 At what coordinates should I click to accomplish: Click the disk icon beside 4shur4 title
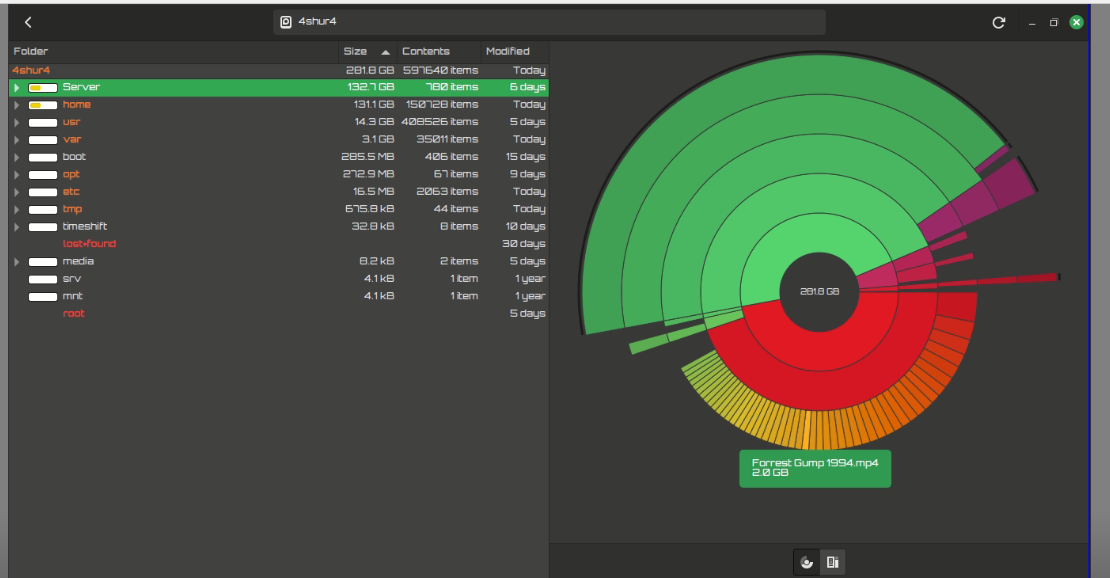(x=286, y=23)
